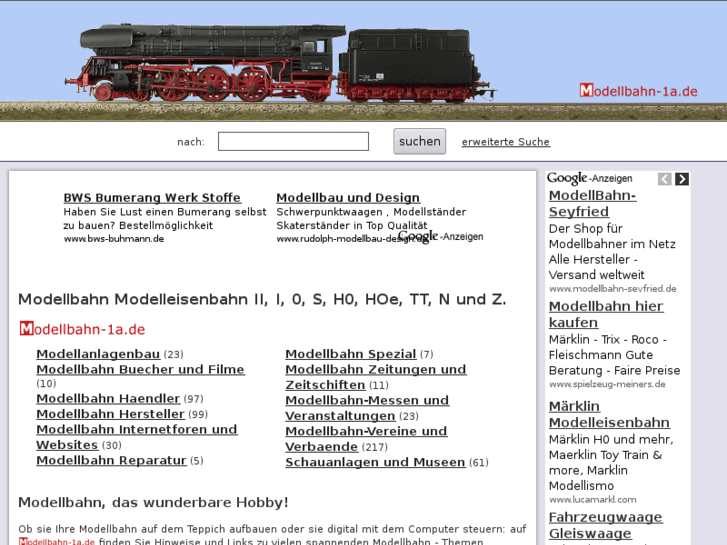Open Modellbahn Internetforen und Websites category
The image size is (727, 545).
click(x=137, y=437)
